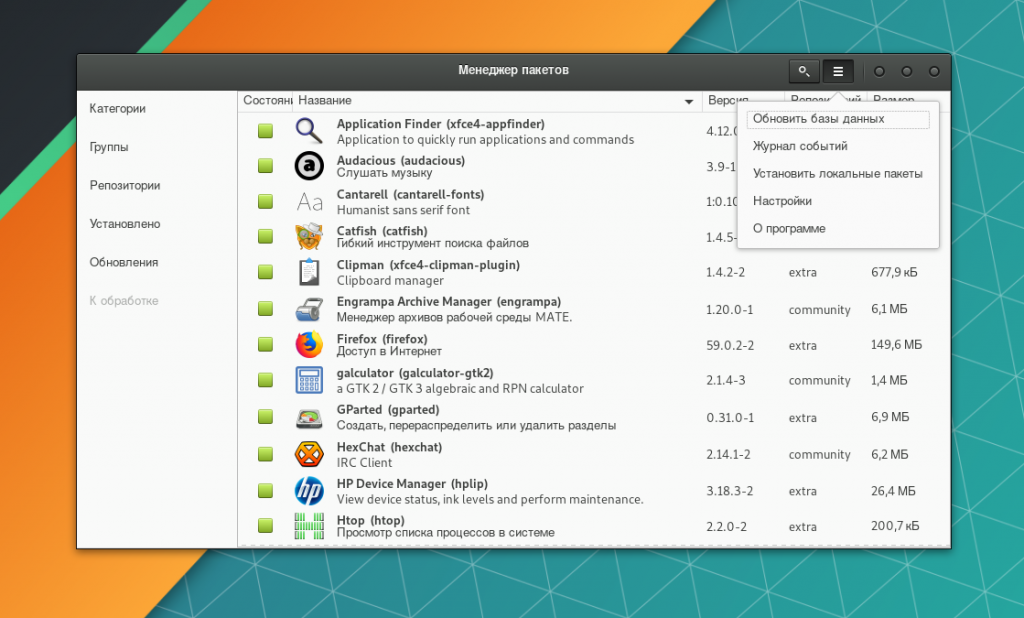Show the Обновления sidebar section
1024x618 pixels.
click(124, 263)
